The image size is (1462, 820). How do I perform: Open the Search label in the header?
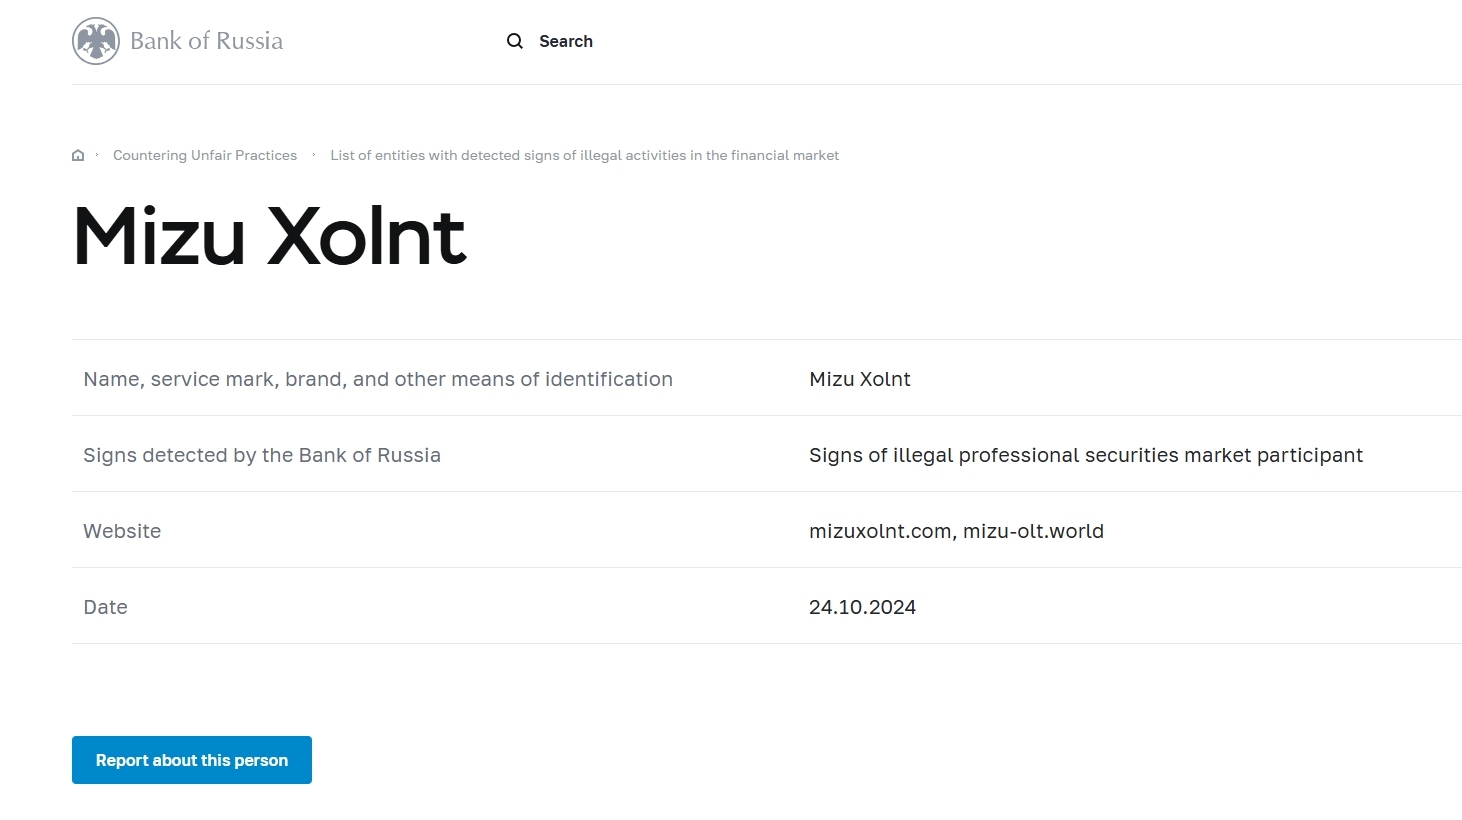click(566, 41)
